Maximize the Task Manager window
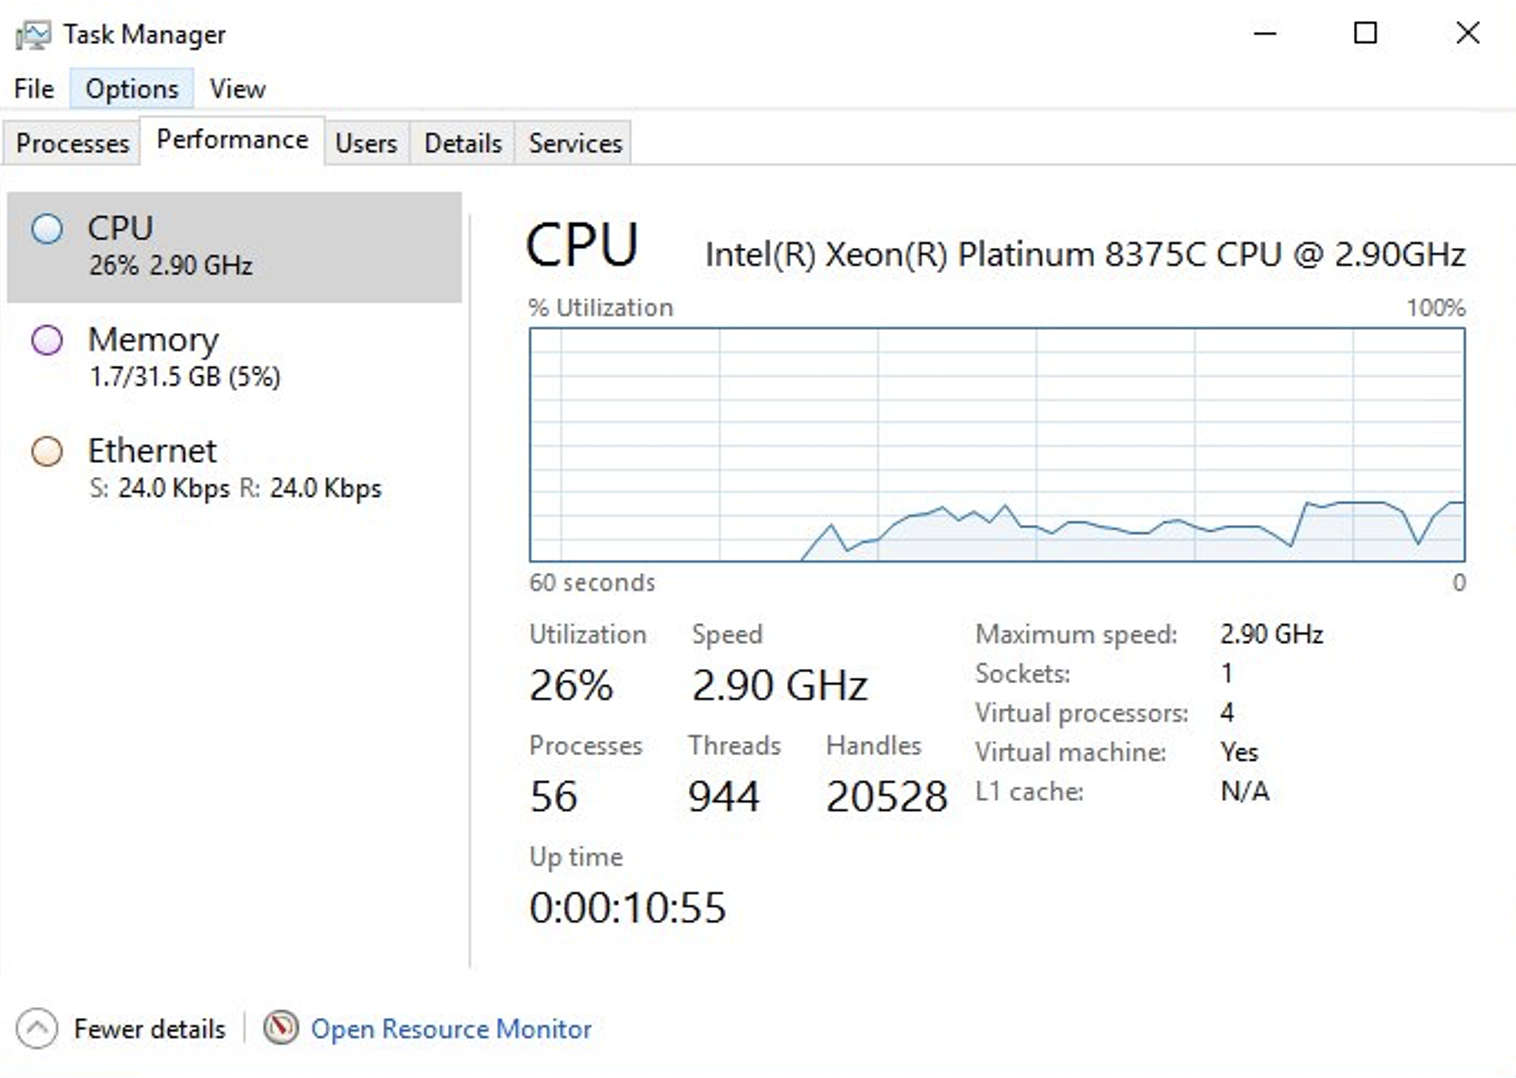 click(x=1365, y=33)
